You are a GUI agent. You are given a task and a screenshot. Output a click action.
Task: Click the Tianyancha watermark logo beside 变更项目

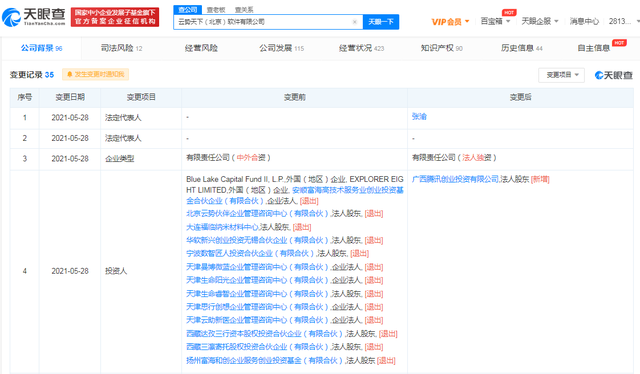point(613,75)
